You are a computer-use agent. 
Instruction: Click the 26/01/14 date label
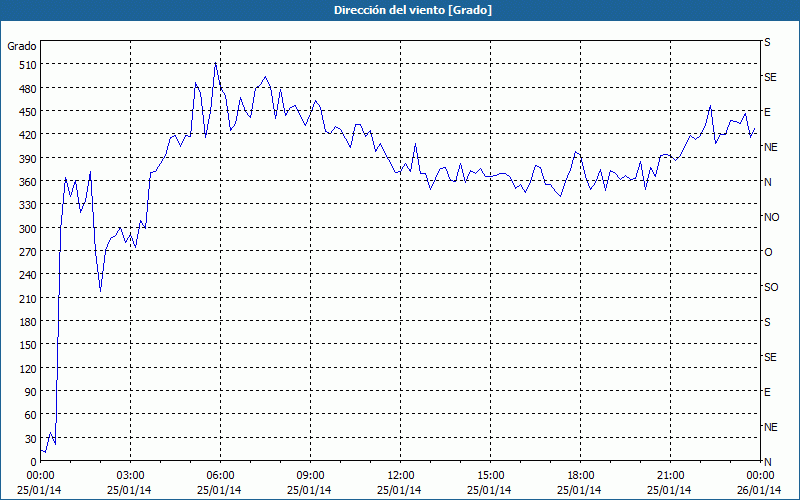click(759, 490)
